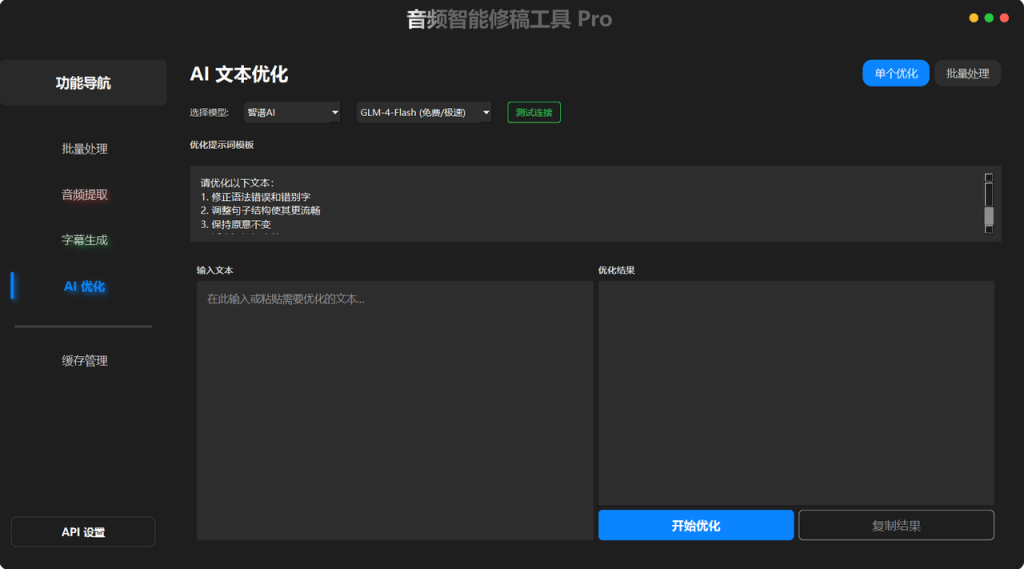Click the line 调整句子结构使其更流畅
Image resolution: width=1024 pixels, height=569 pixels.
(260, 210)
